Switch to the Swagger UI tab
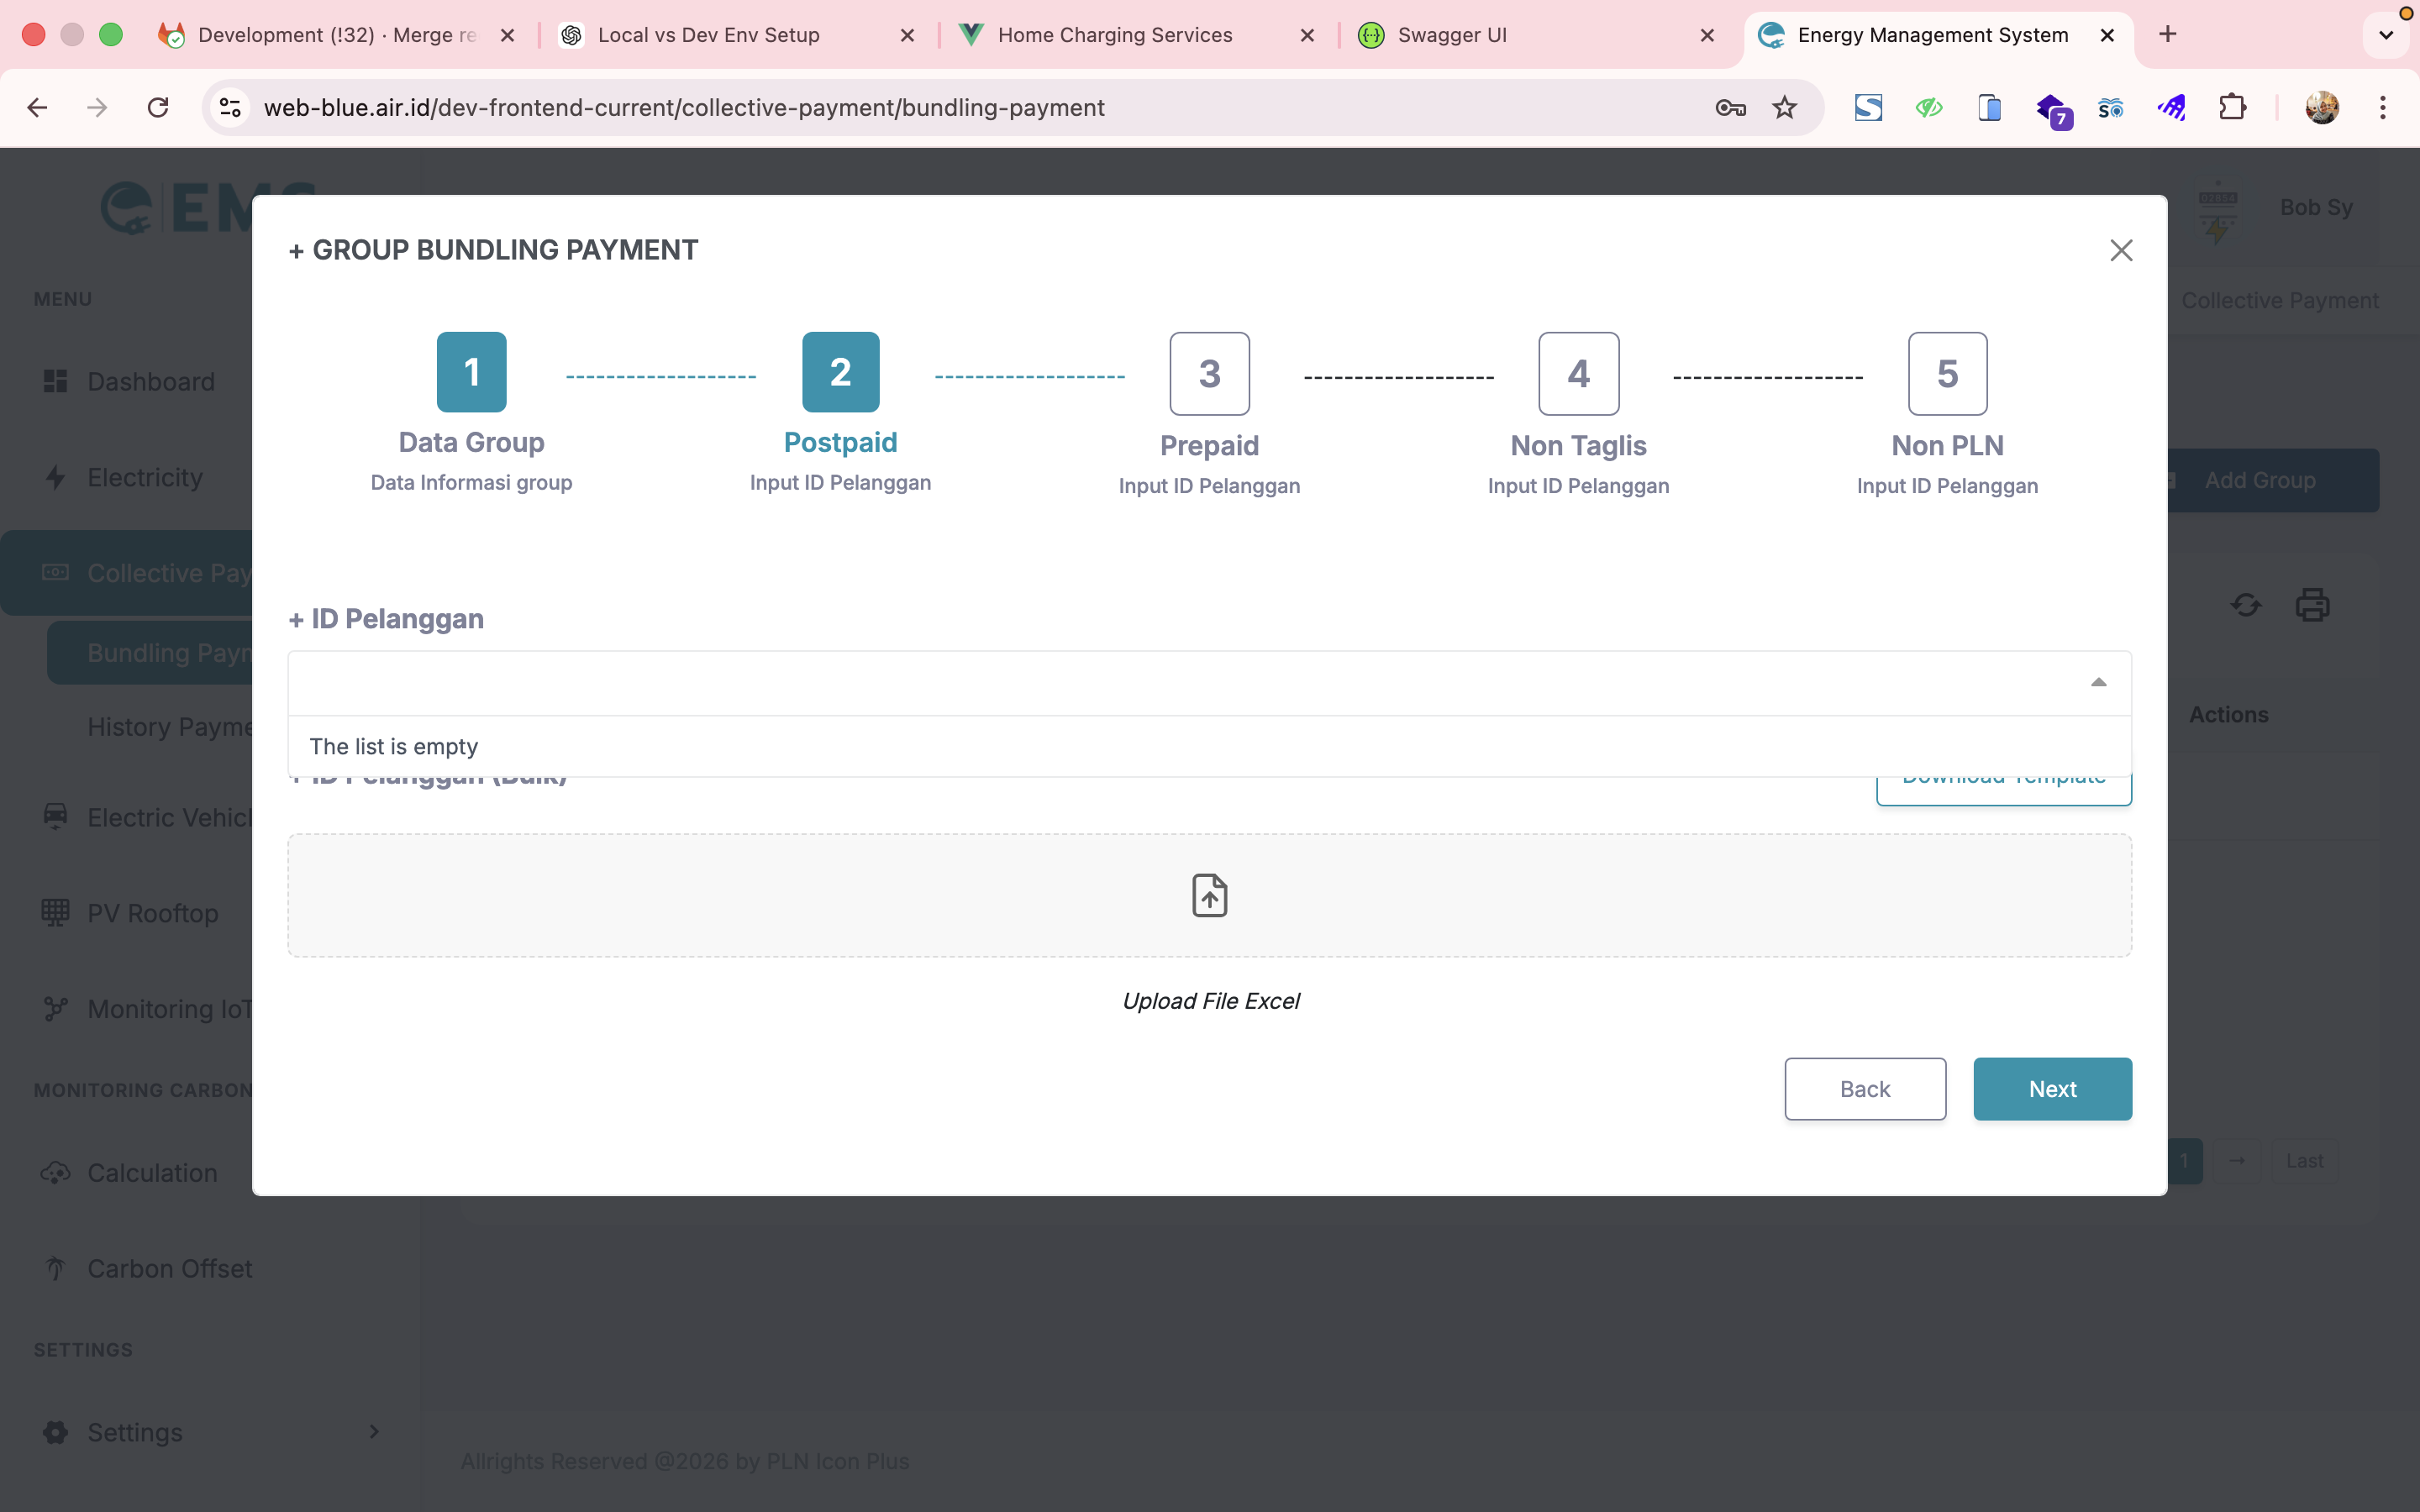Screen dimensions: 2420x1512 point(1451,35)
